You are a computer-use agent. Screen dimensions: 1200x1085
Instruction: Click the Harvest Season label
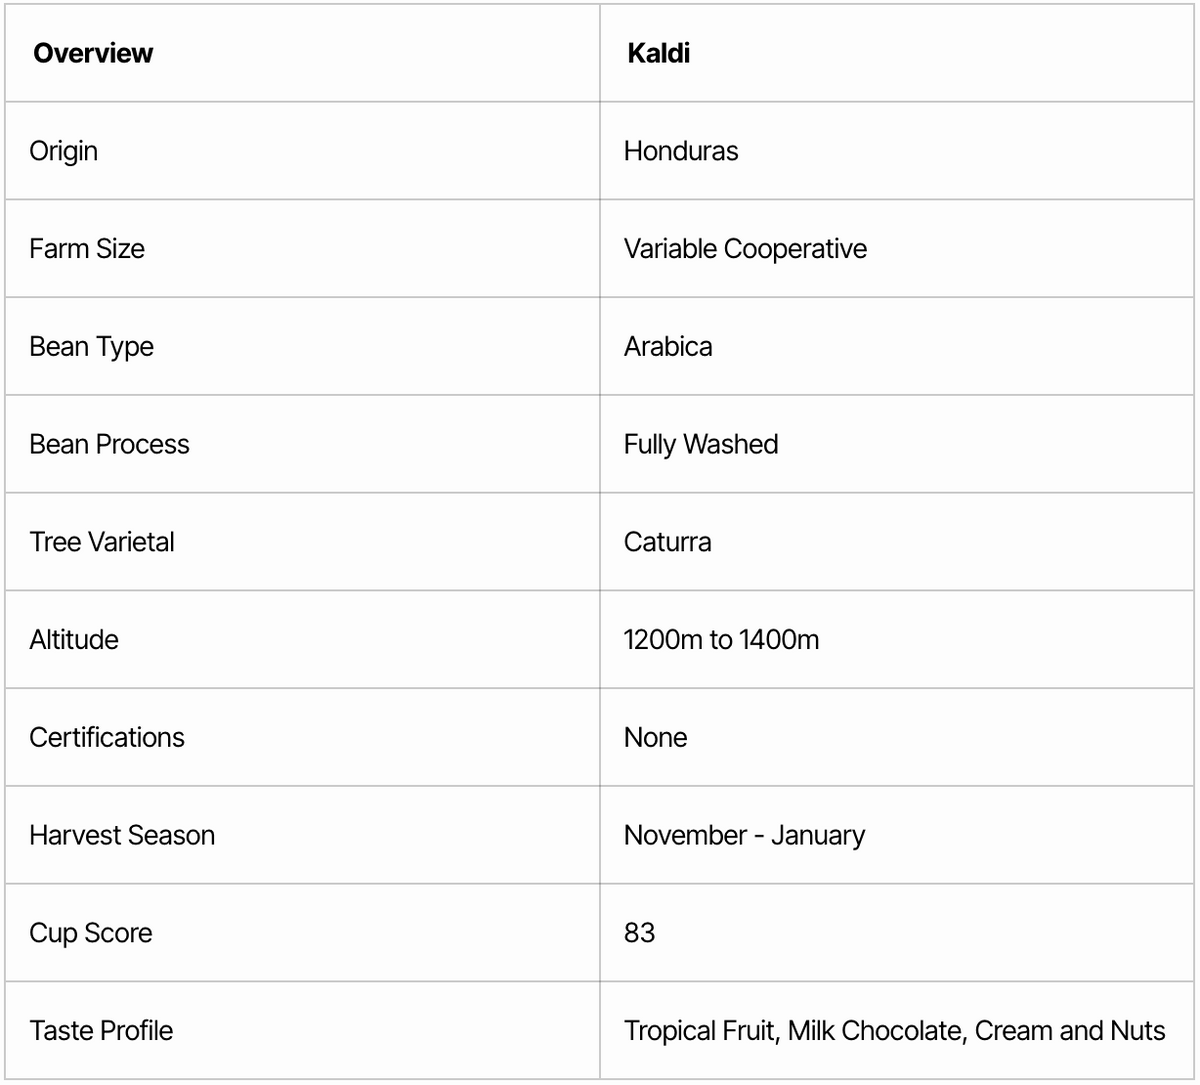pyautogui.click(x=122, y=835)
